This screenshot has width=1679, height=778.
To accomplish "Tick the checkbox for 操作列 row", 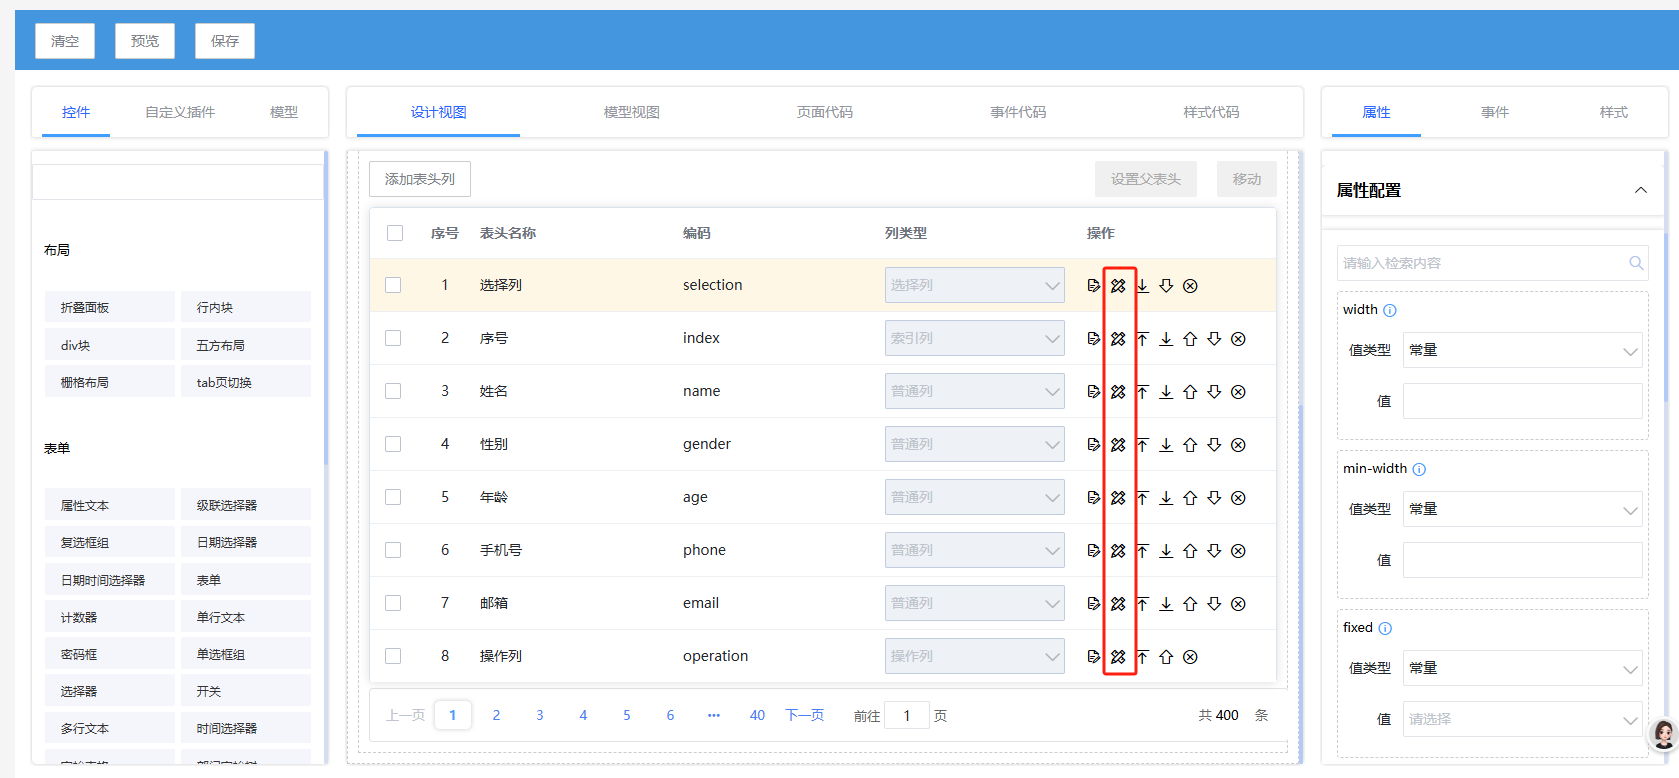I will coord(393,656).
